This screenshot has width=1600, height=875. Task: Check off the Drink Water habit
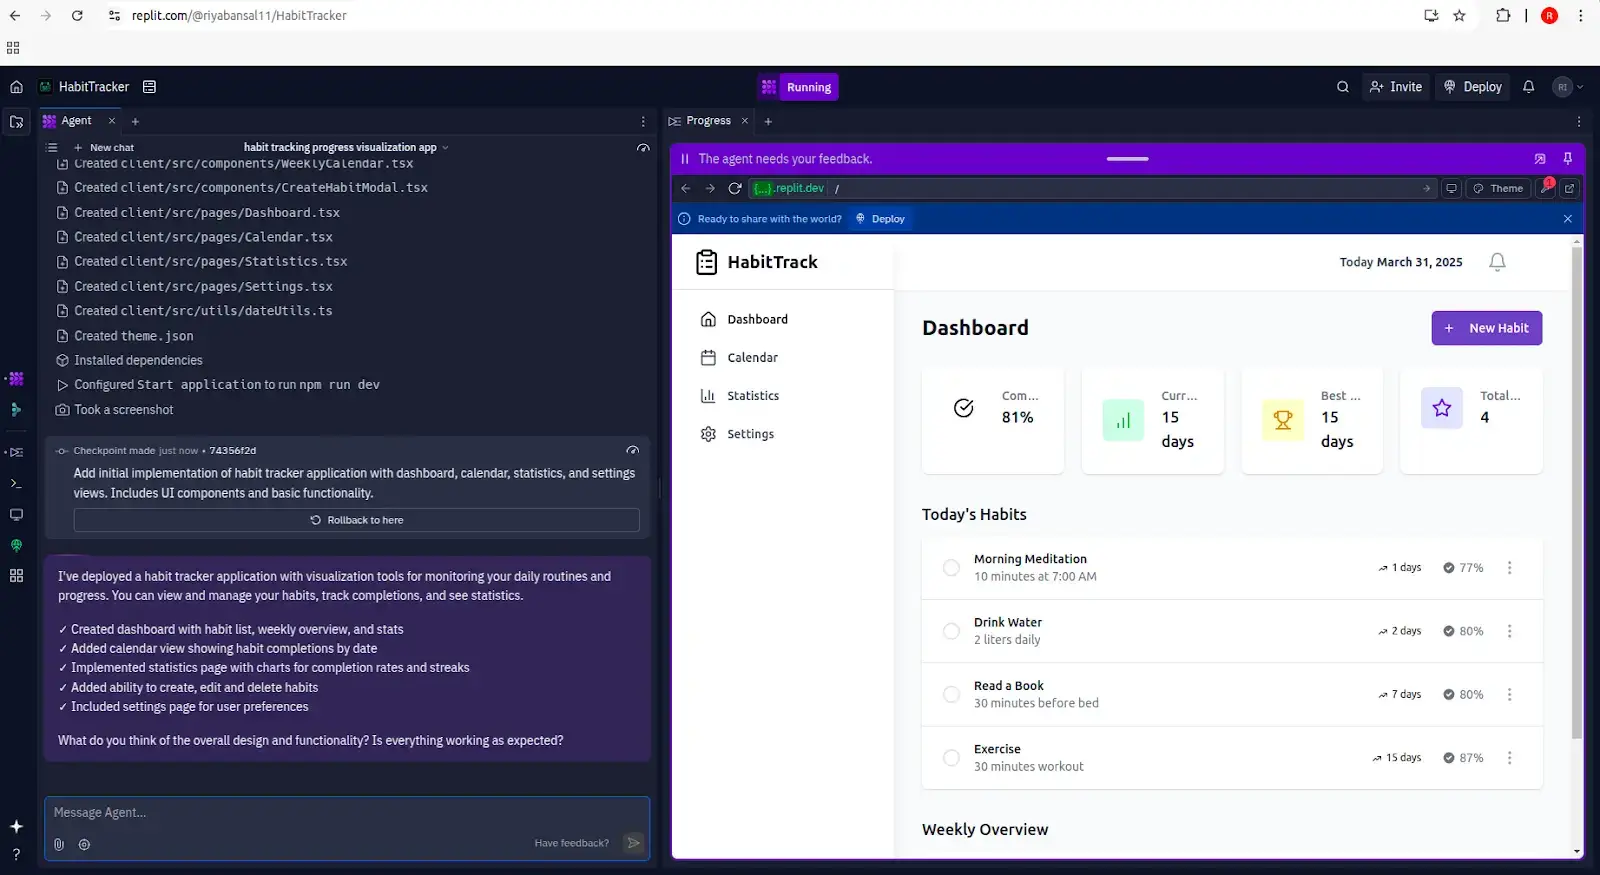[x=951, y=631]
